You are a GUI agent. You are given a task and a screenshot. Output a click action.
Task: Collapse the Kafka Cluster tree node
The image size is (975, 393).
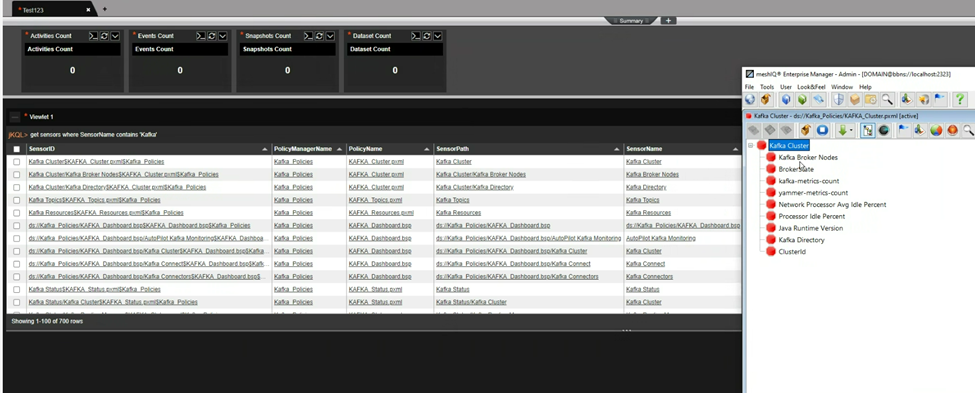coord(751,146)
